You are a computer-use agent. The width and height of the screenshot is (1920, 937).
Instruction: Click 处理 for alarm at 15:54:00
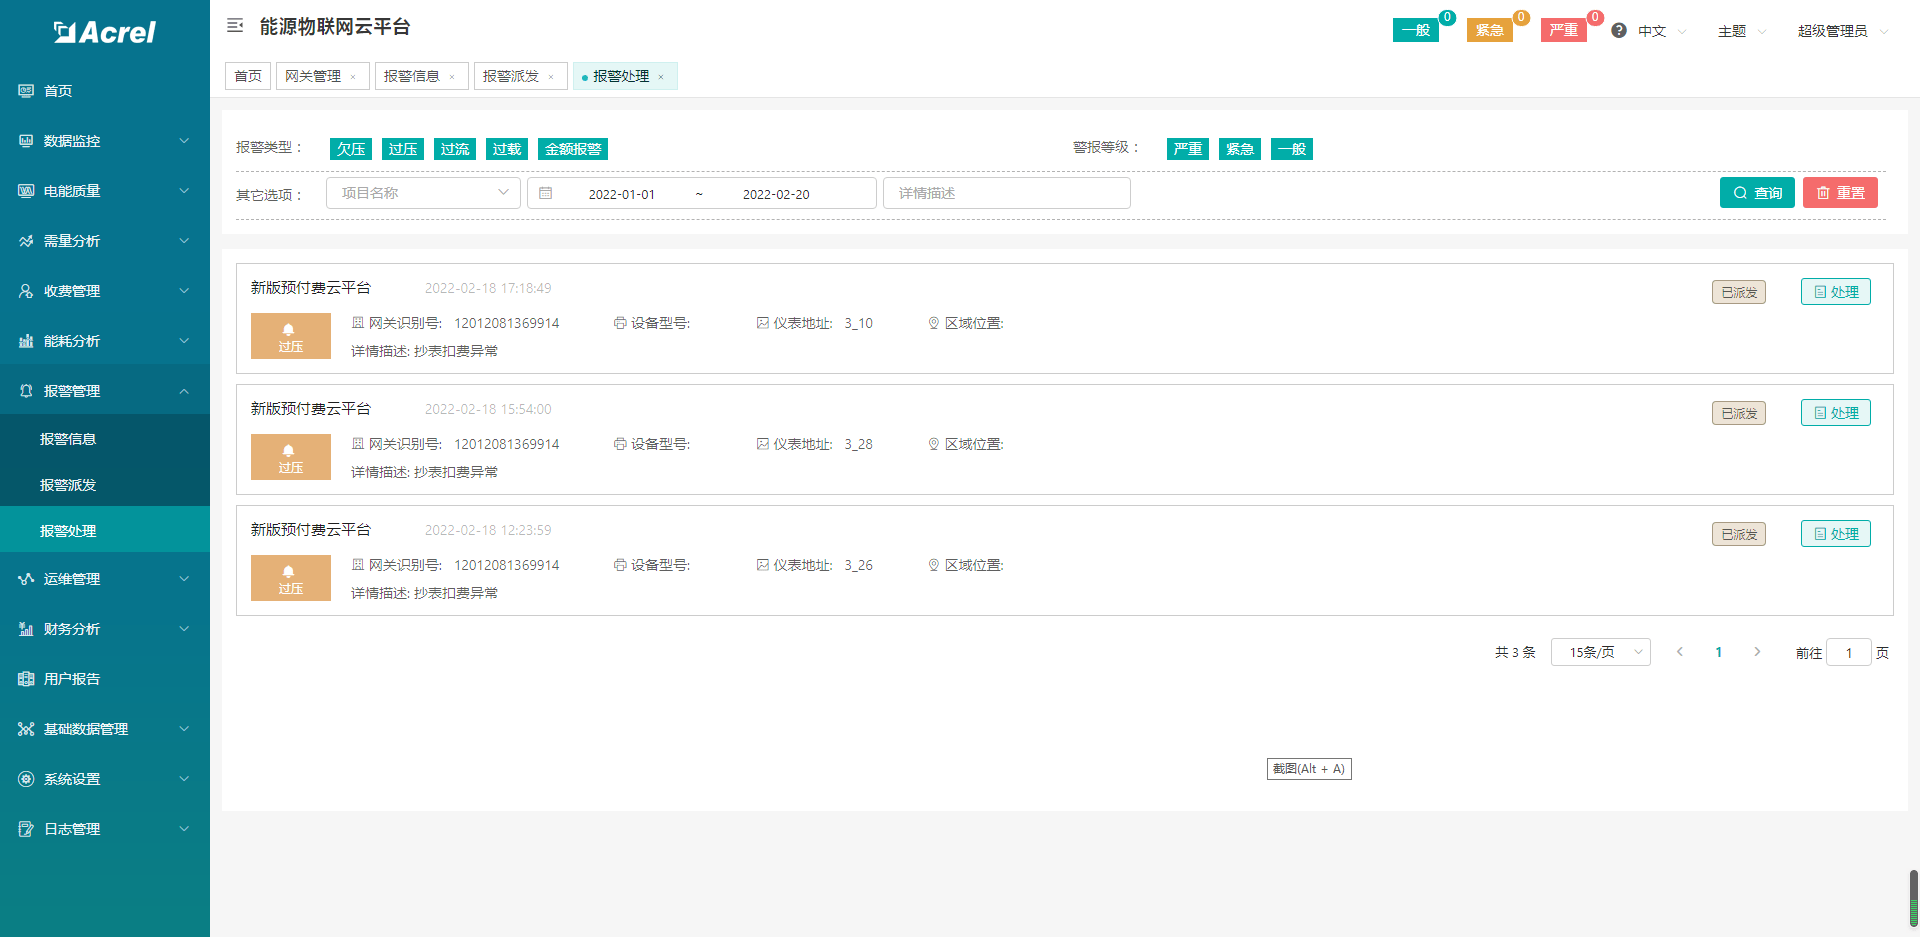click(1836, 413)
